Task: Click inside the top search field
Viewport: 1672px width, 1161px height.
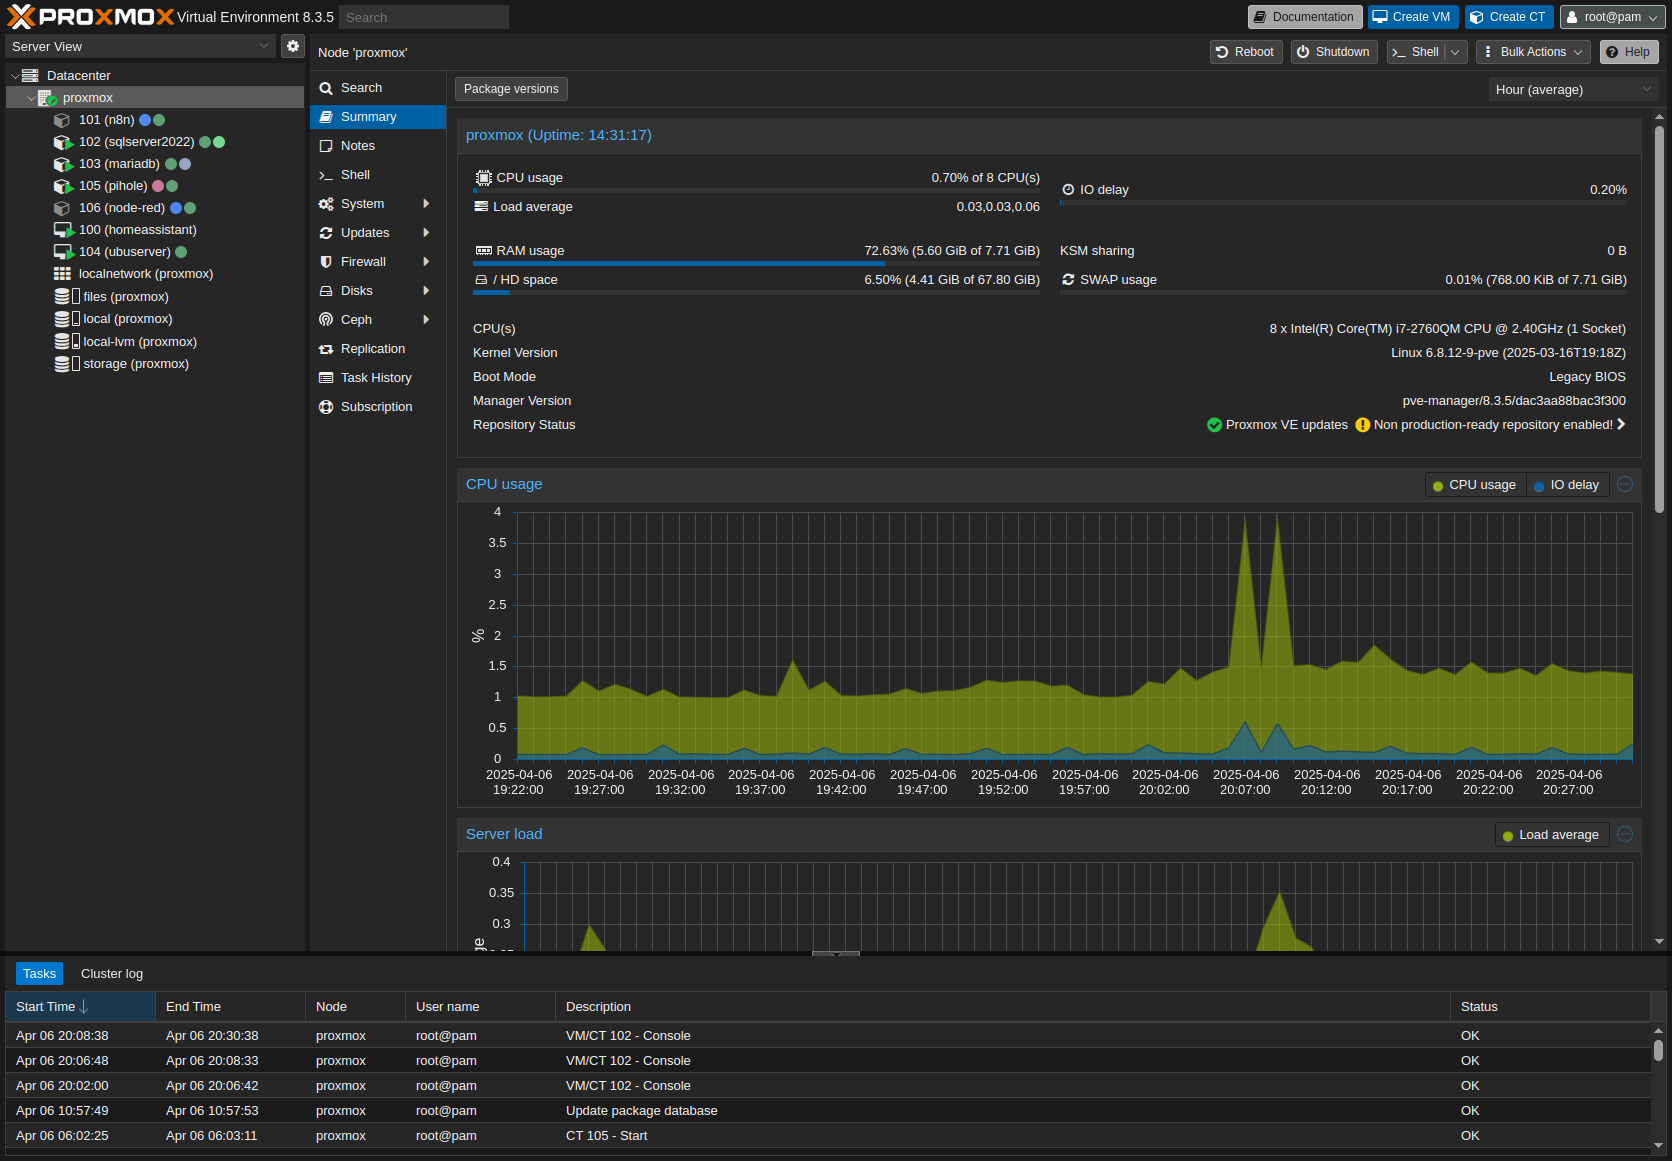Action: pos(422,16)
